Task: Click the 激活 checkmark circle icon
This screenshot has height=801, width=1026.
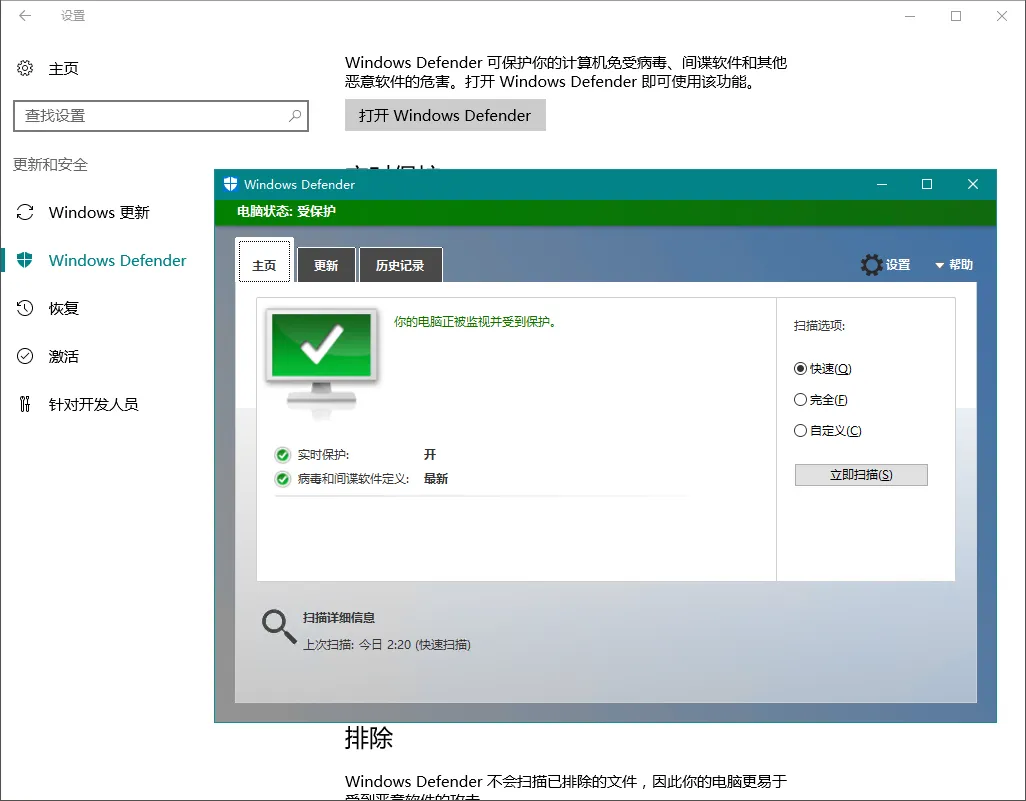Action: click(25, 356)
